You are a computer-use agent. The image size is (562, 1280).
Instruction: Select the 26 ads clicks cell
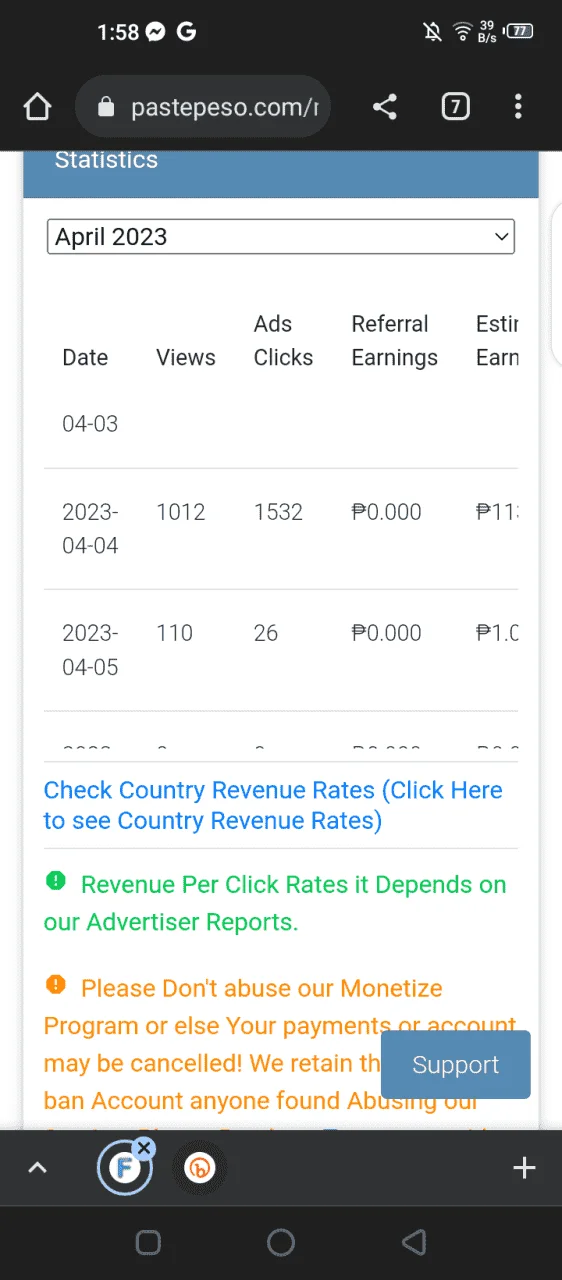(266, 633)
